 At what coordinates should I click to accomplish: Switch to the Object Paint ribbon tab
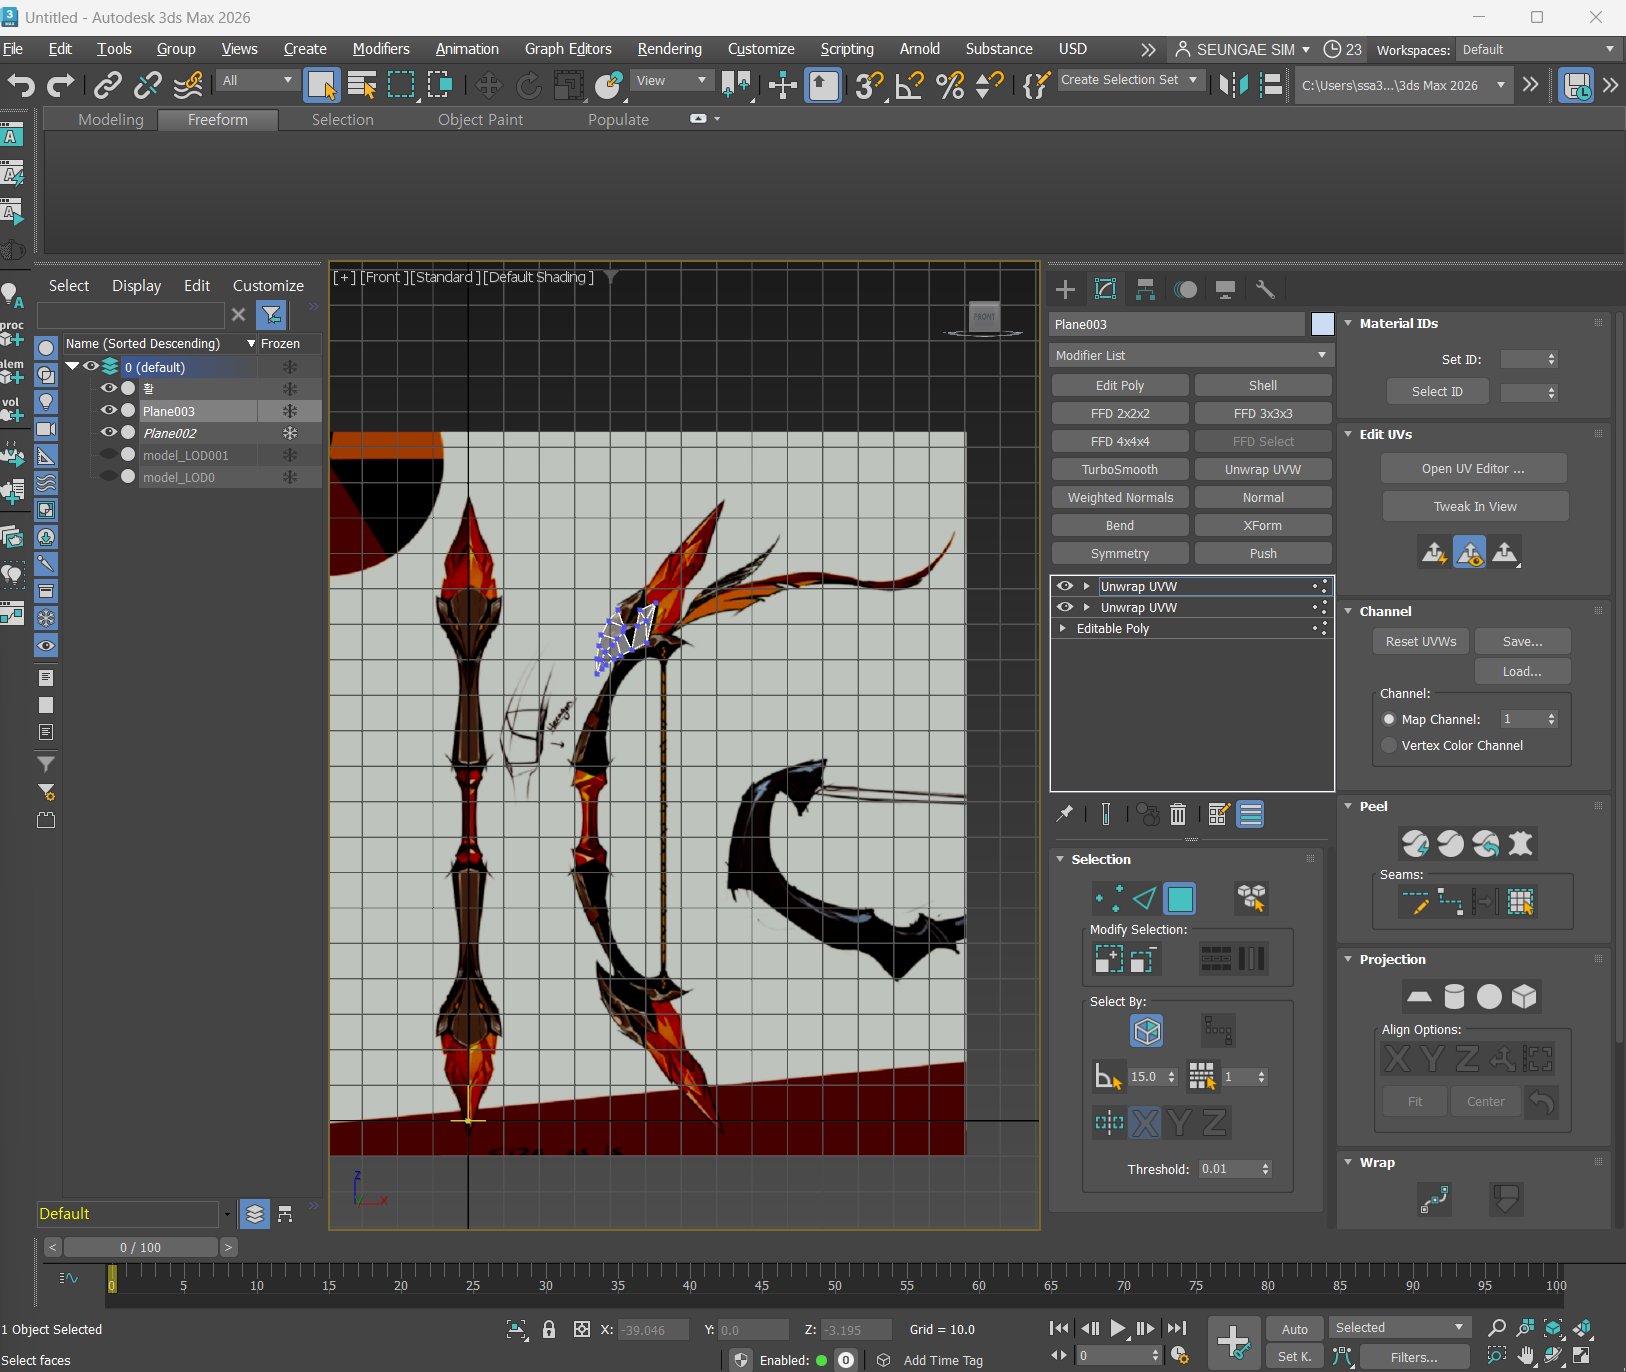click(x=480, y=119)
